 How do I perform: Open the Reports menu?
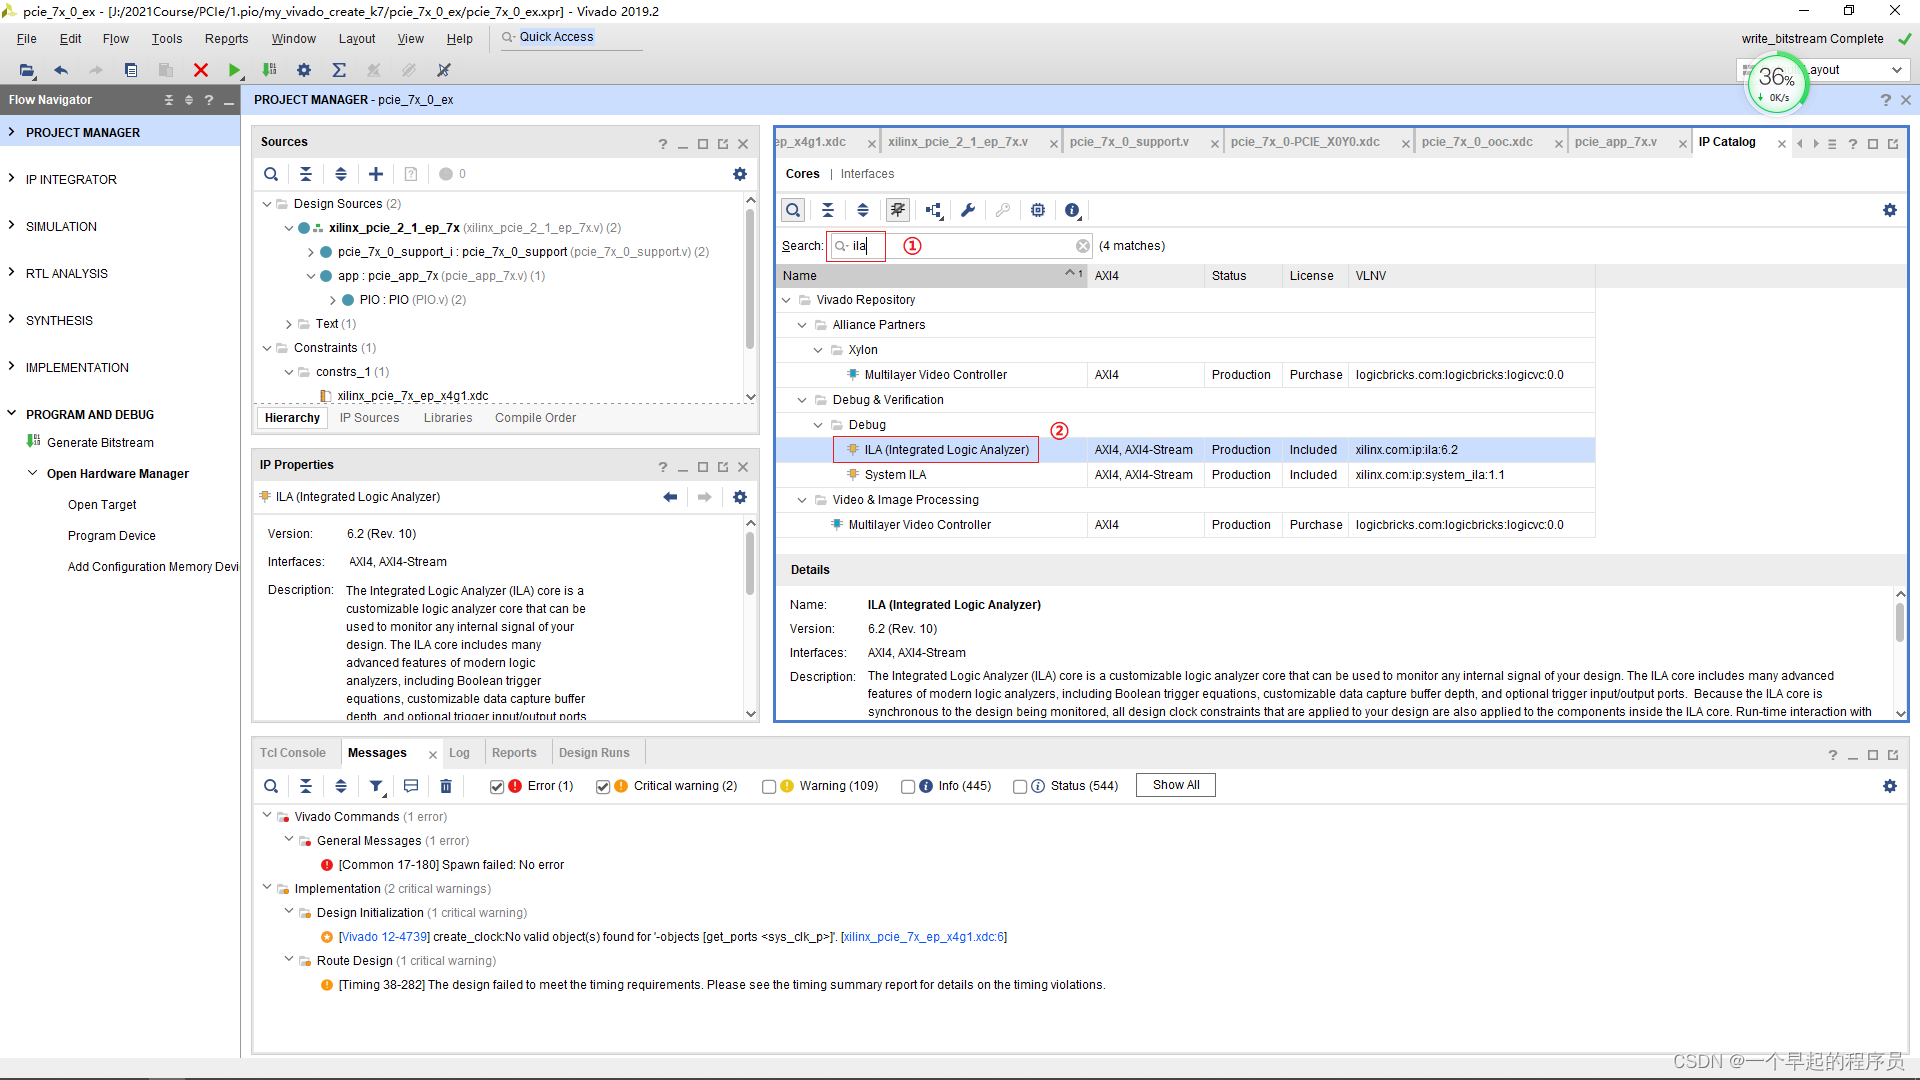(x=226, y=39)
